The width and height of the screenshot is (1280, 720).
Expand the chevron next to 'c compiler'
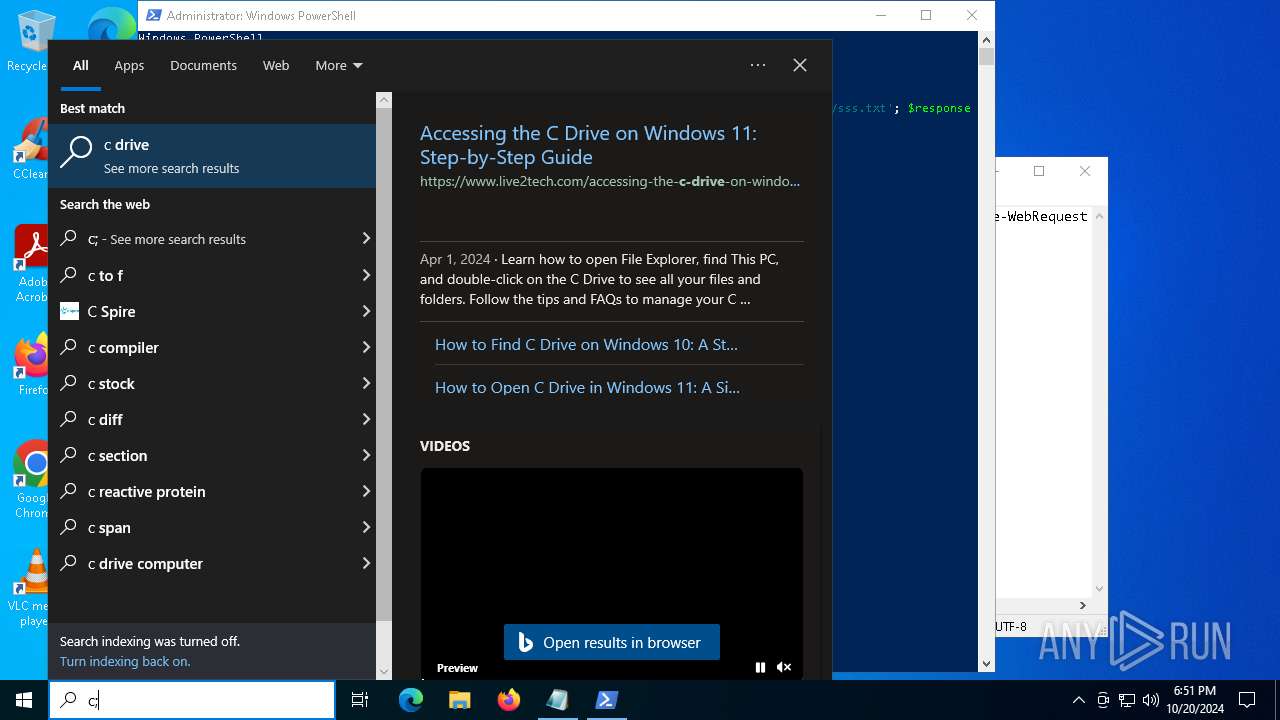click(x=366, y=347)
